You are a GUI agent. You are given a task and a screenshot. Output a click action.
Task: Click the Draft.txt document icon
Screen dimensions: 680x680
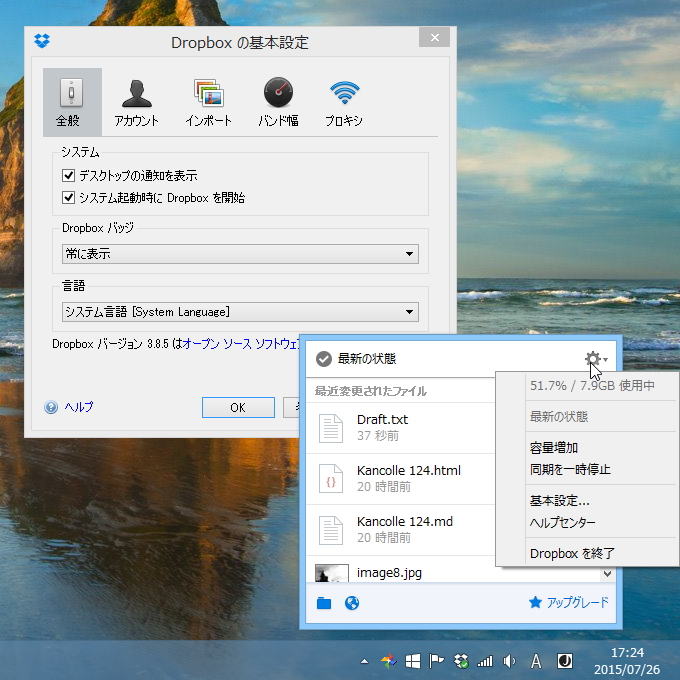pos(331,428)
